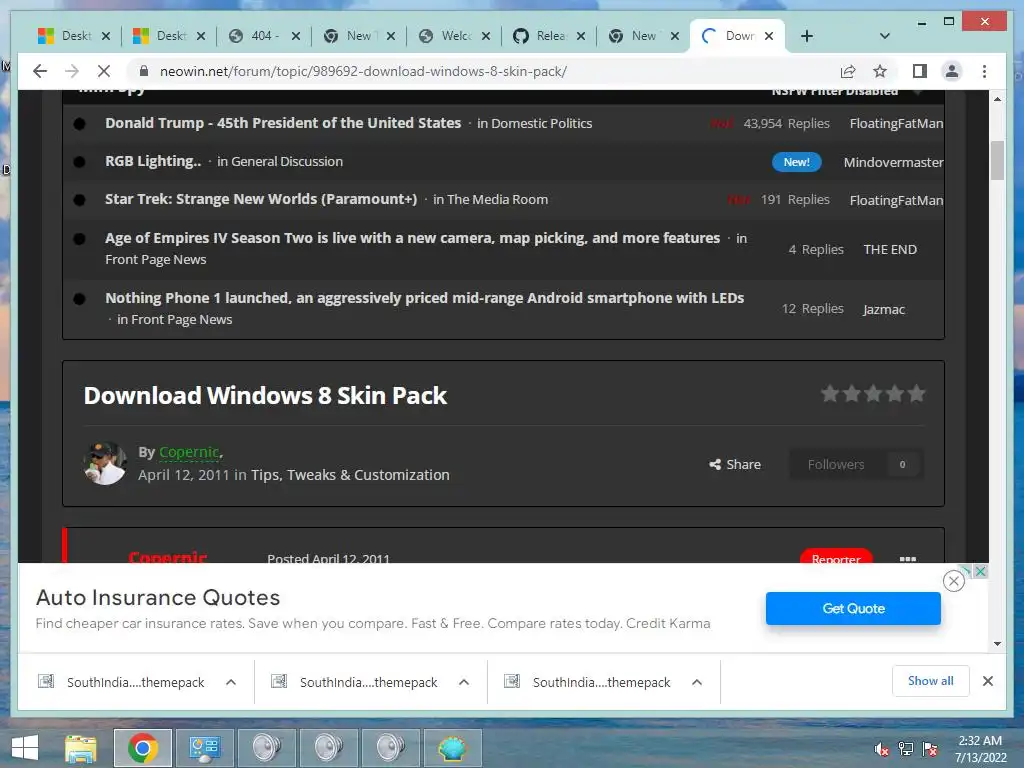Open the Nothing Phone 1 topic
The height and width of the screenshot is (768, 1024).
click(x=424, y=298)
